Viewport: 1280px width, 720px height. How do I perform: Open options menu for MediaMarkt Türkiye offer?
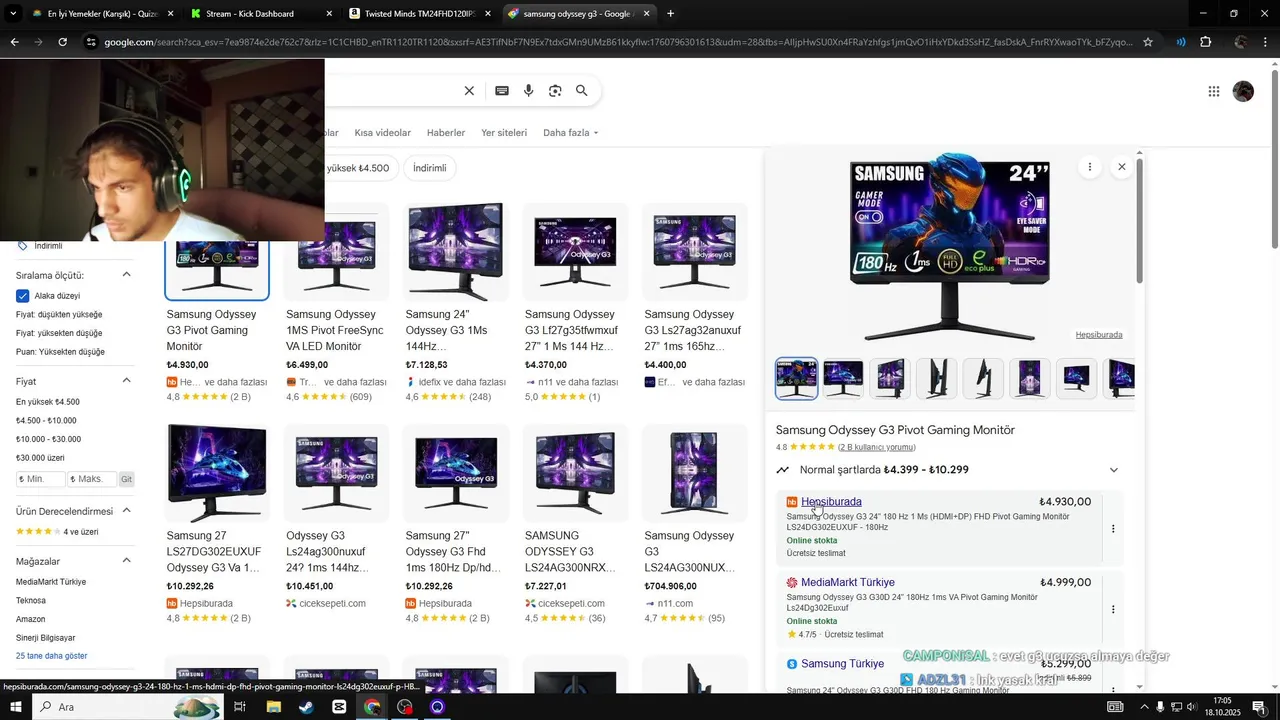(1113, 609)
